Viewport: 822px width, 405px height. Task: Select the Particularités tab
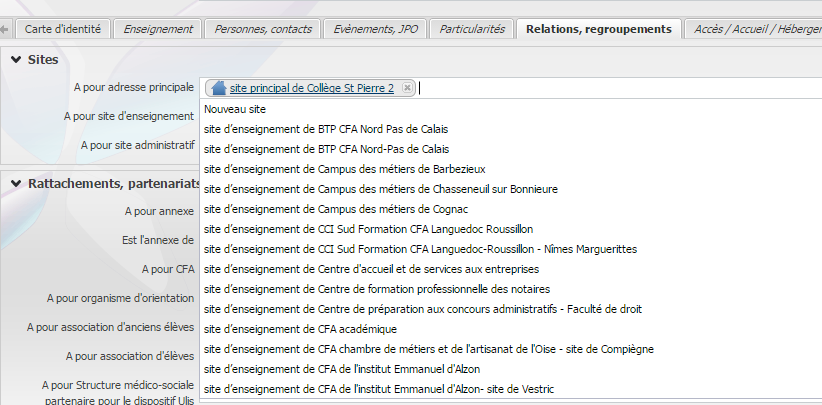[473, 29]
